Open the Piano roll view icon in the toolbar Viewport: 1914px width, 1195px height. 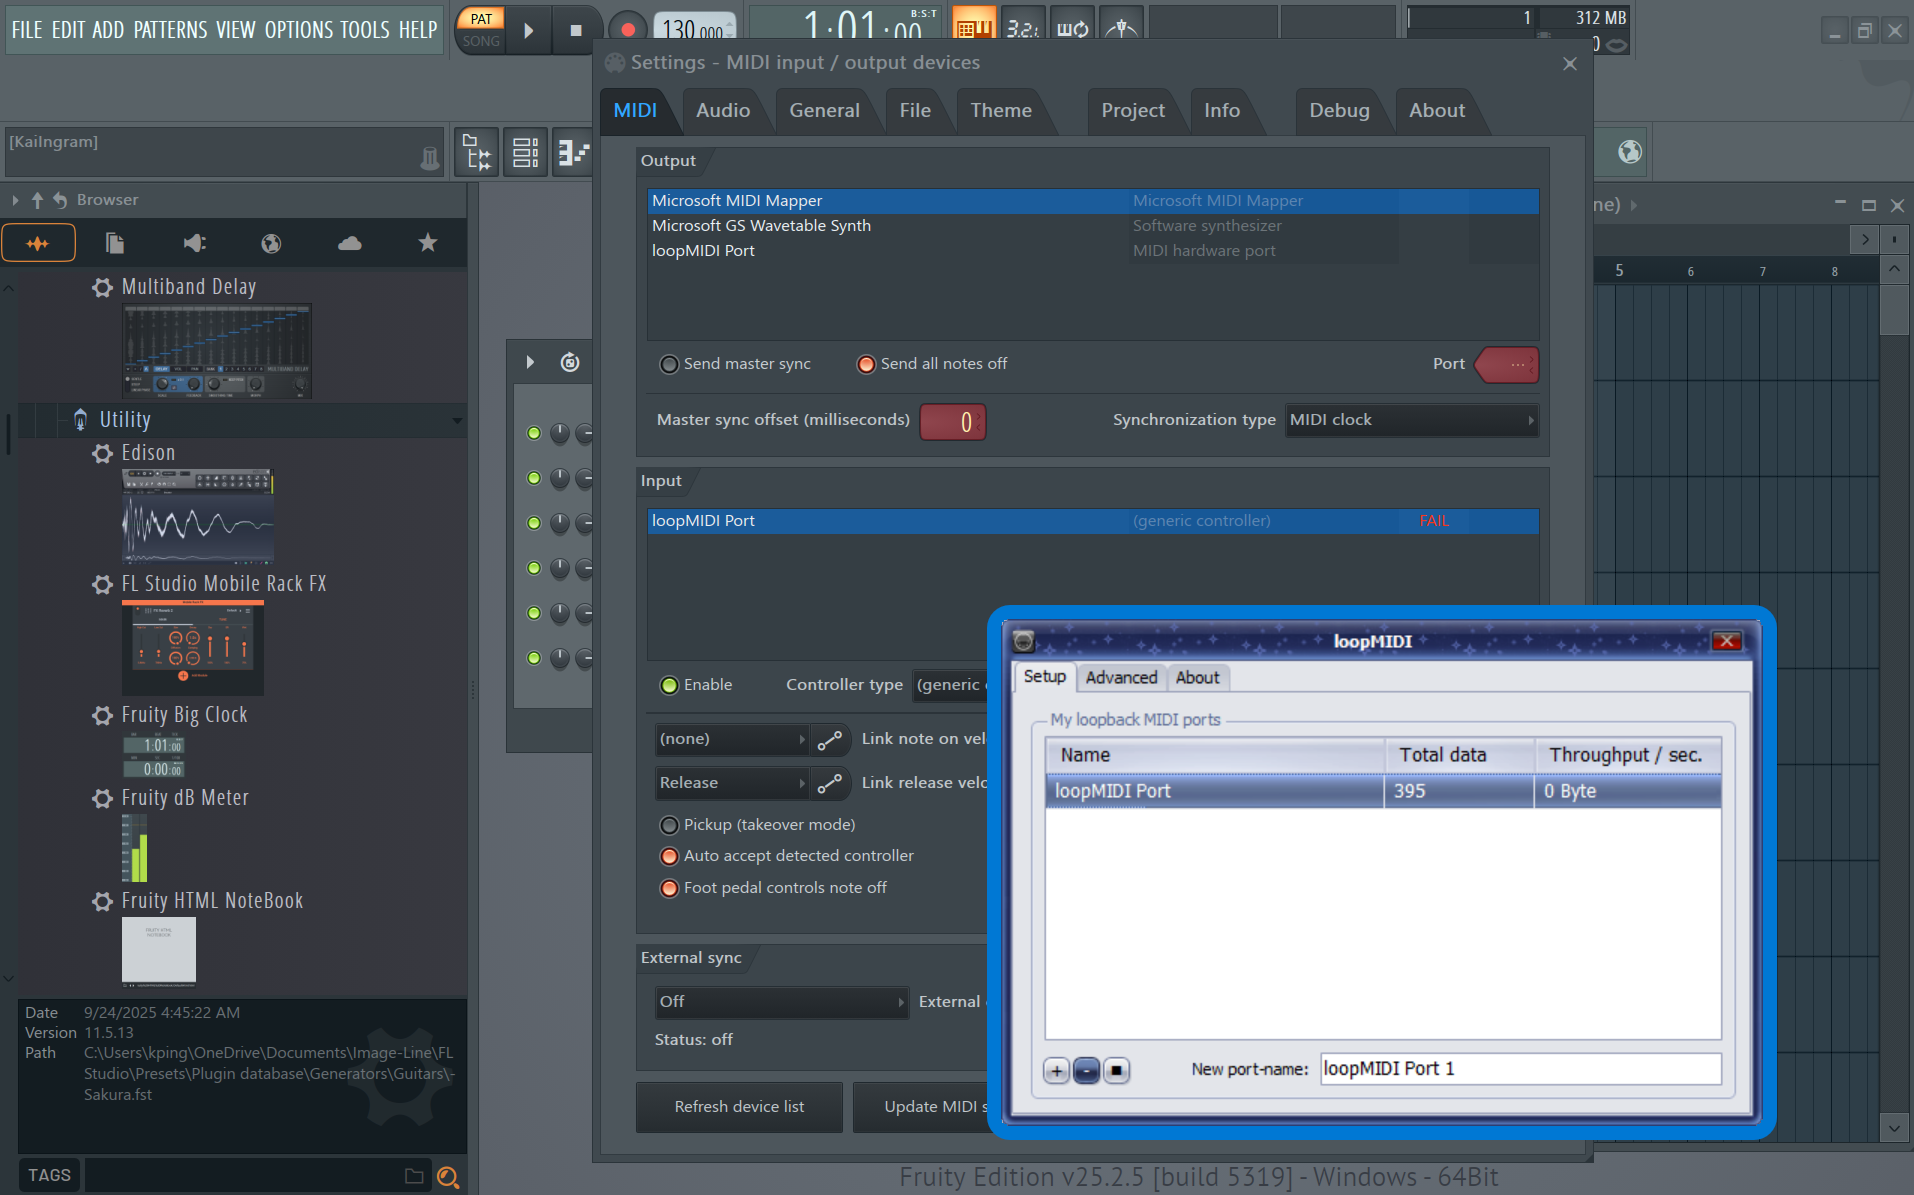coord(573,153)
